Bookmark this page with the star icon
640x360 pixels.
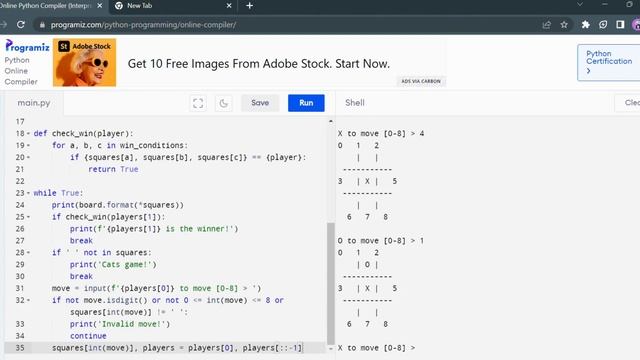pyautogui.click(x=564, y=25)
